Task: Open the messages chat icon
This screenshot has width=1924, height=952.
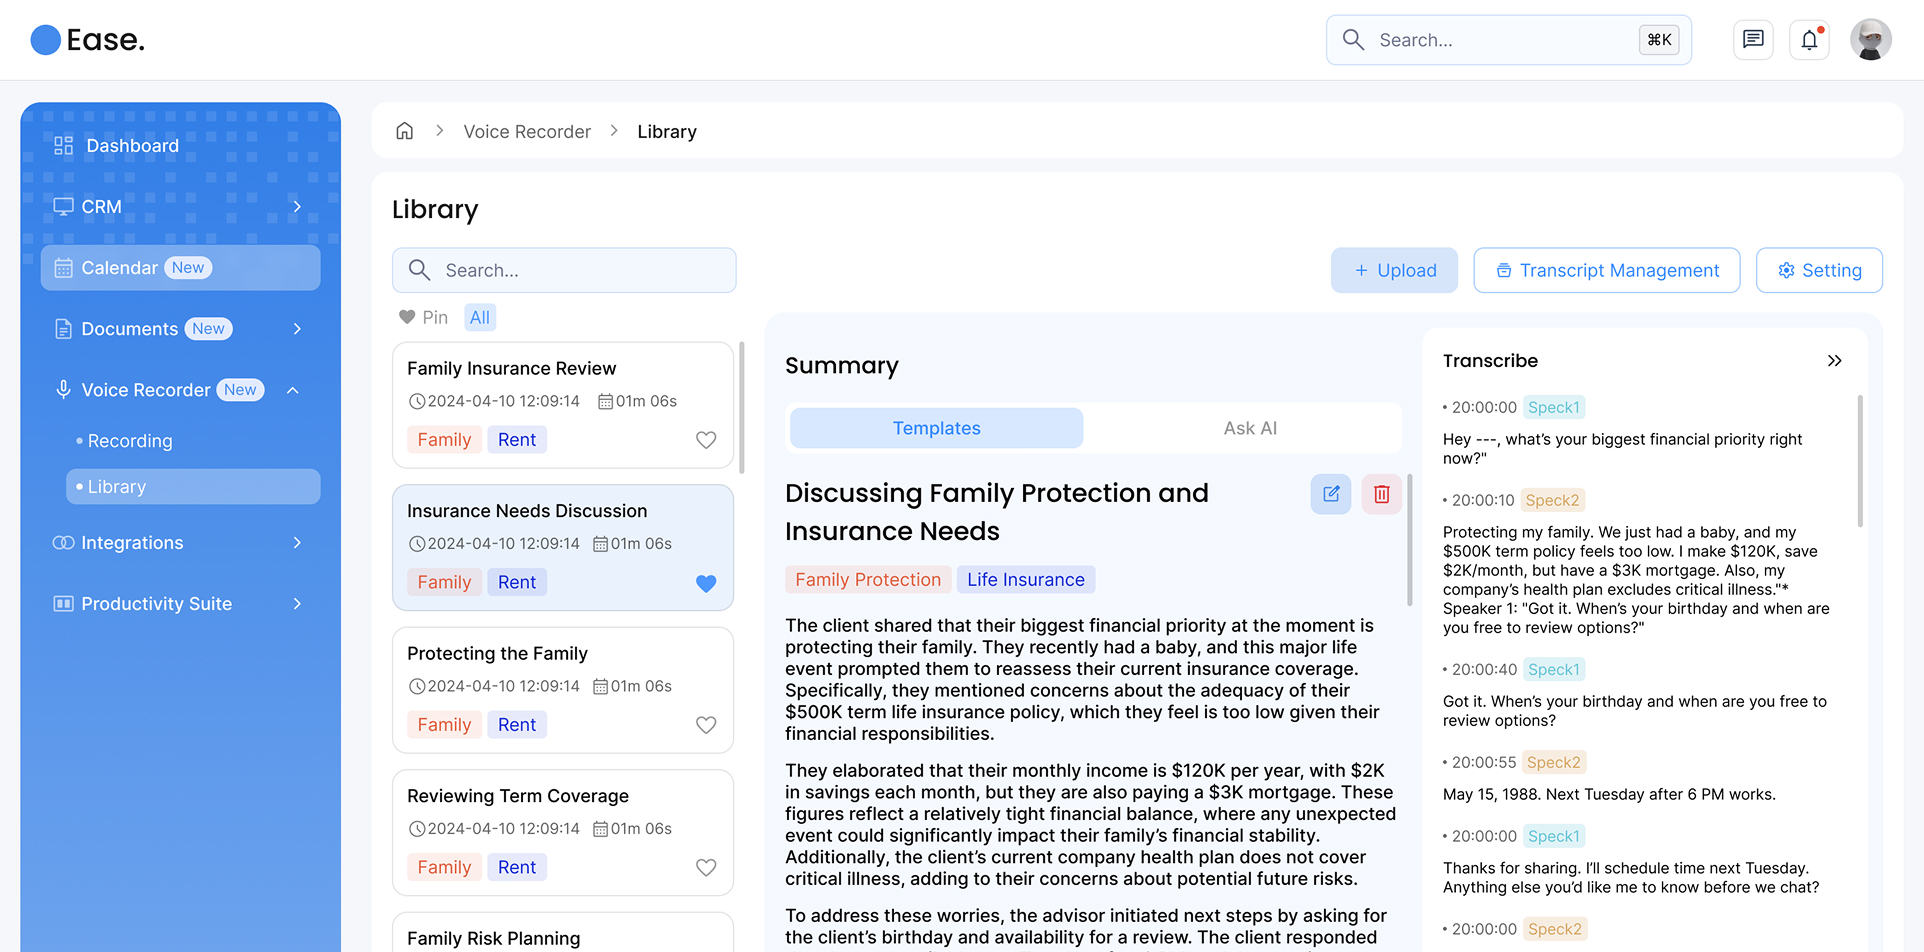Action: click(x=1753, y=40)
